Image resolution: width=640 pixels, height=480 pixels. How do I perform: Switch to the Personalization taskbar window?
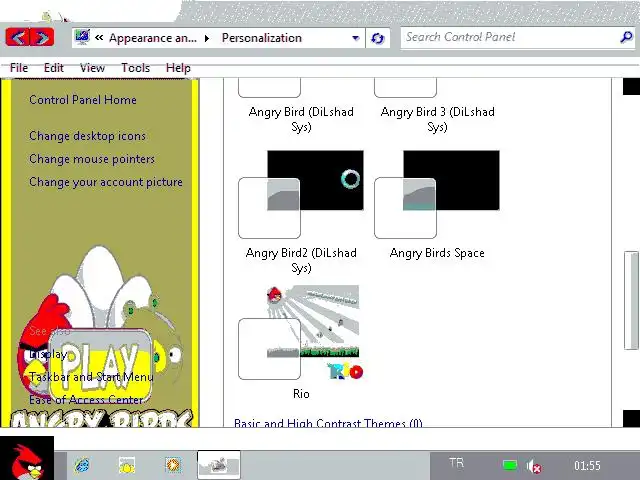click(219, 465)
